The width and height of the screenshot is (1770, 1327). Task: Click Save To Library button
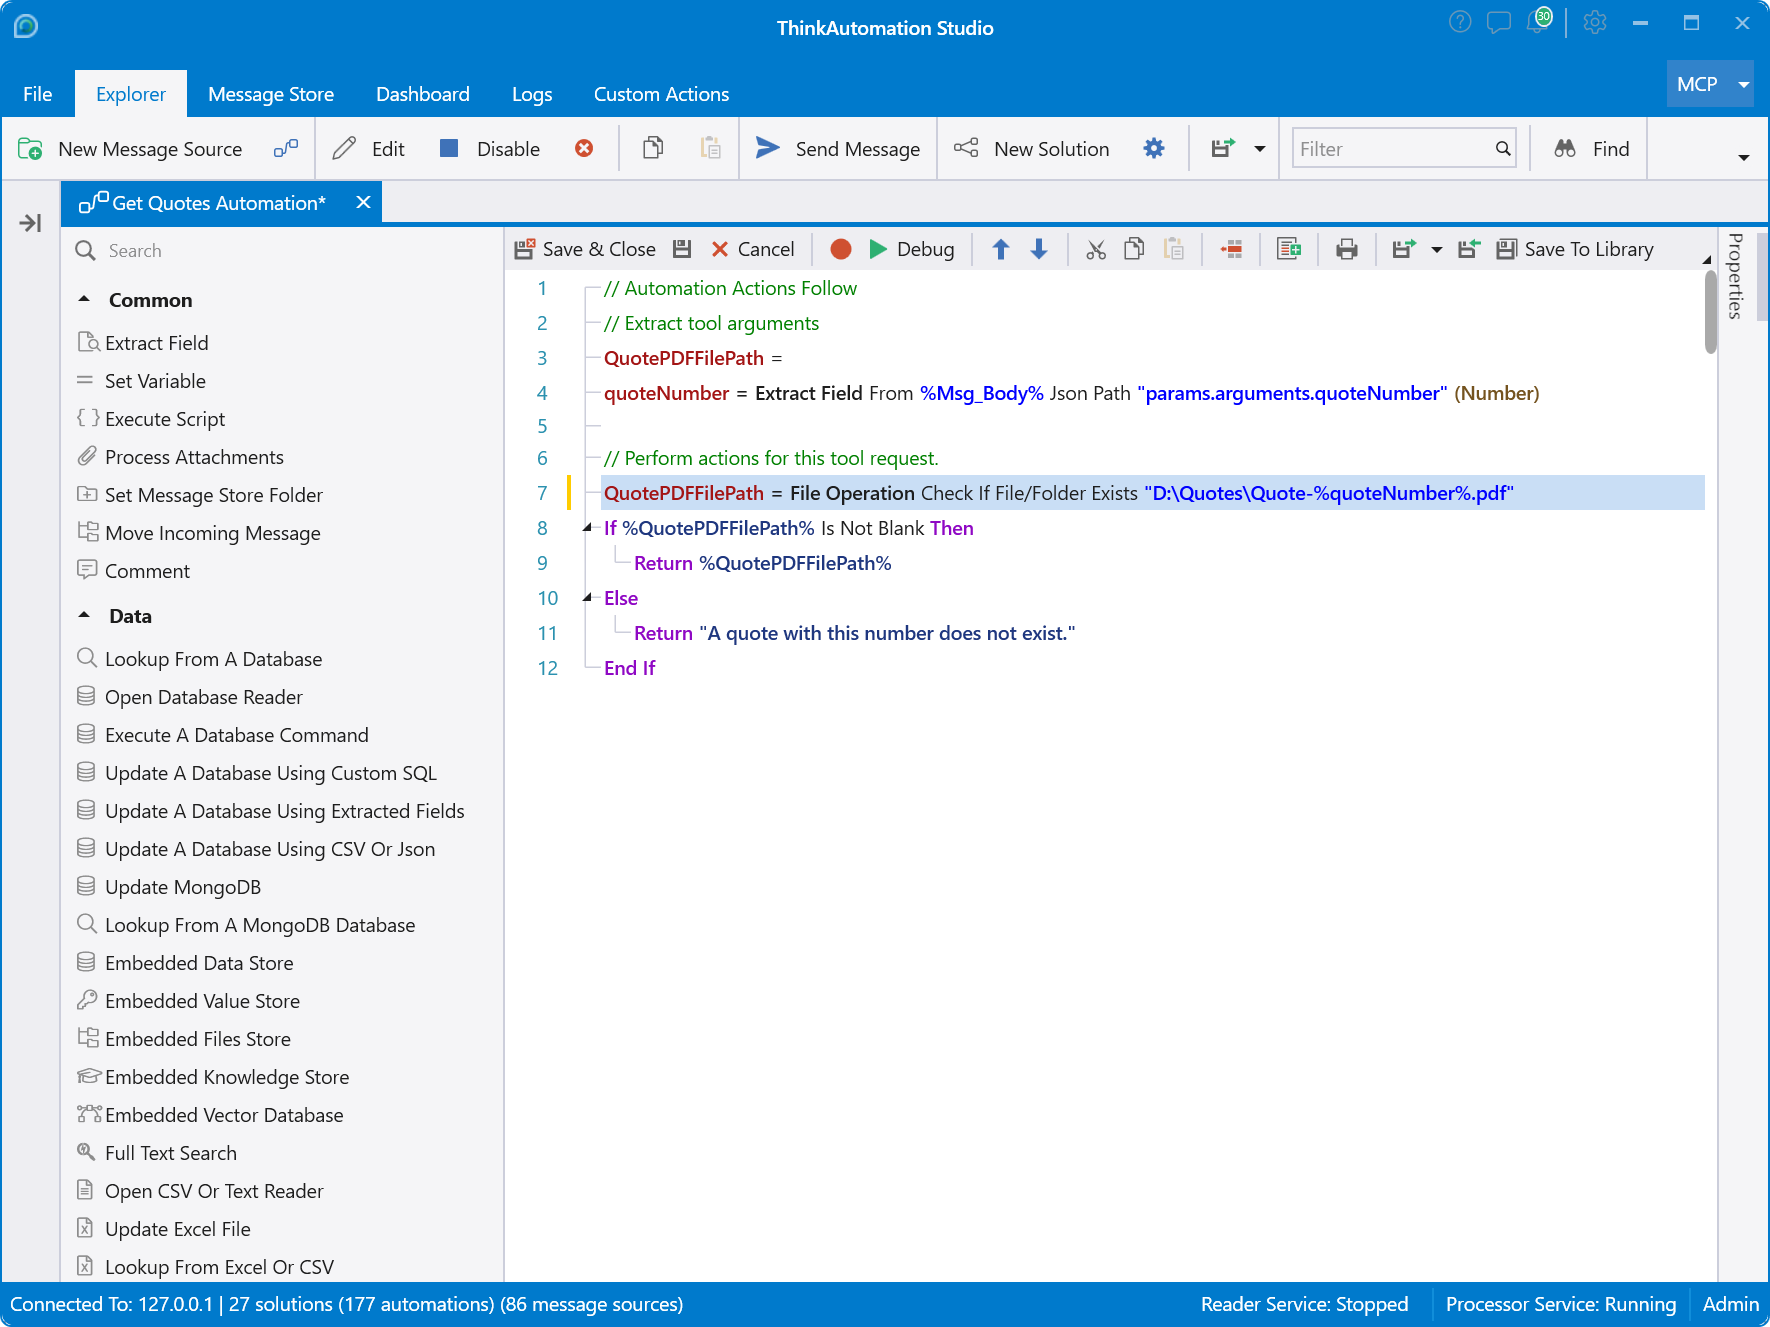point(1575,249)
